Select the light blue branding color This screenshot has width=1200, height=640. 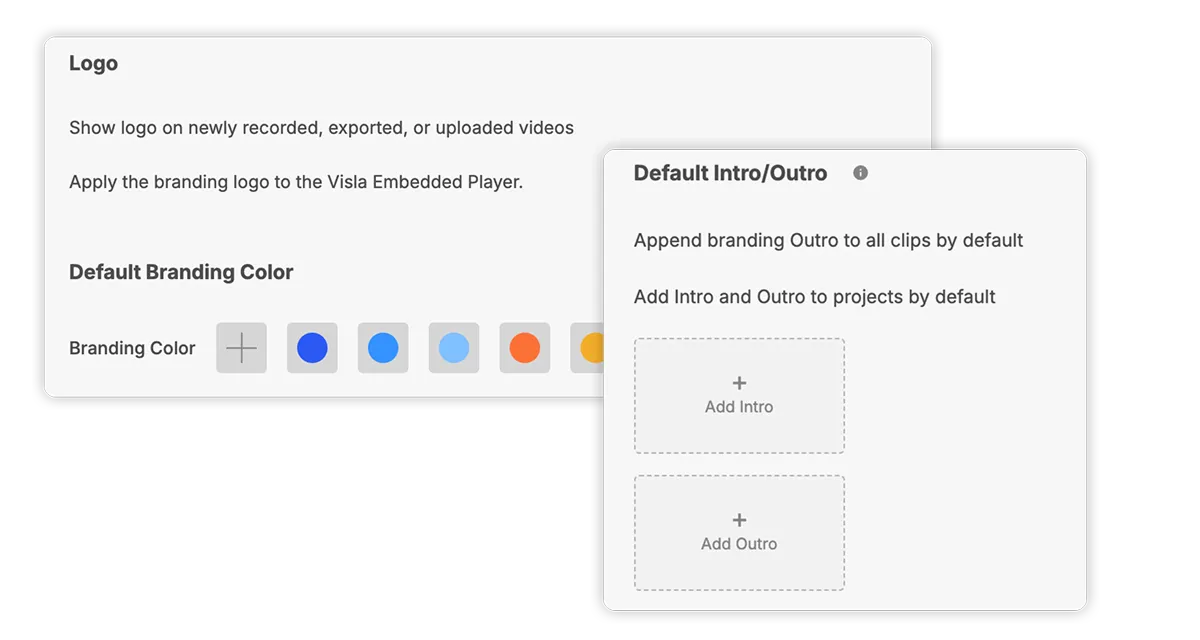point(454,348)
